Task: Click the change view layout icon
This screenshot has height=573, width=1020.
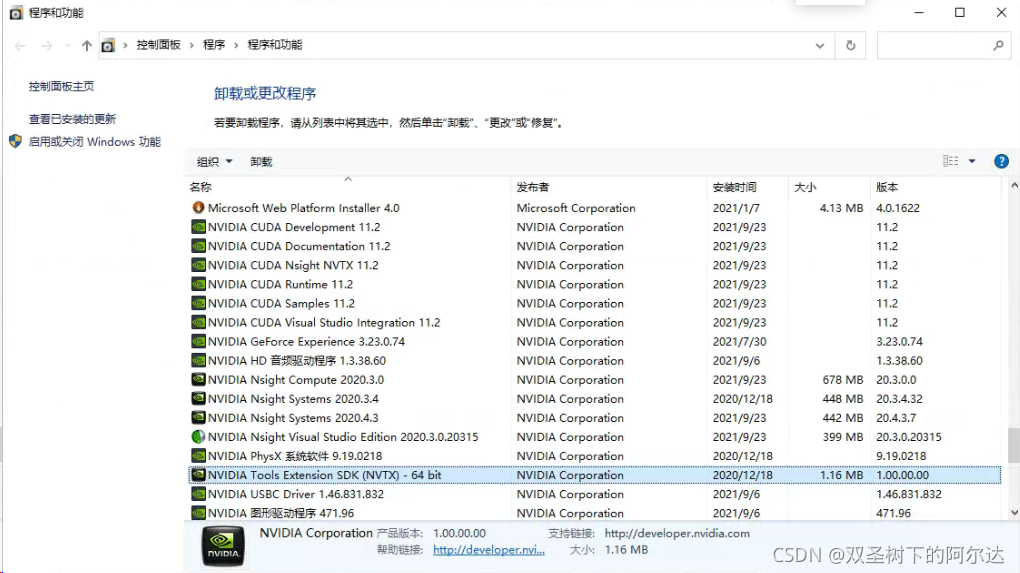Action: click(950, 161)
